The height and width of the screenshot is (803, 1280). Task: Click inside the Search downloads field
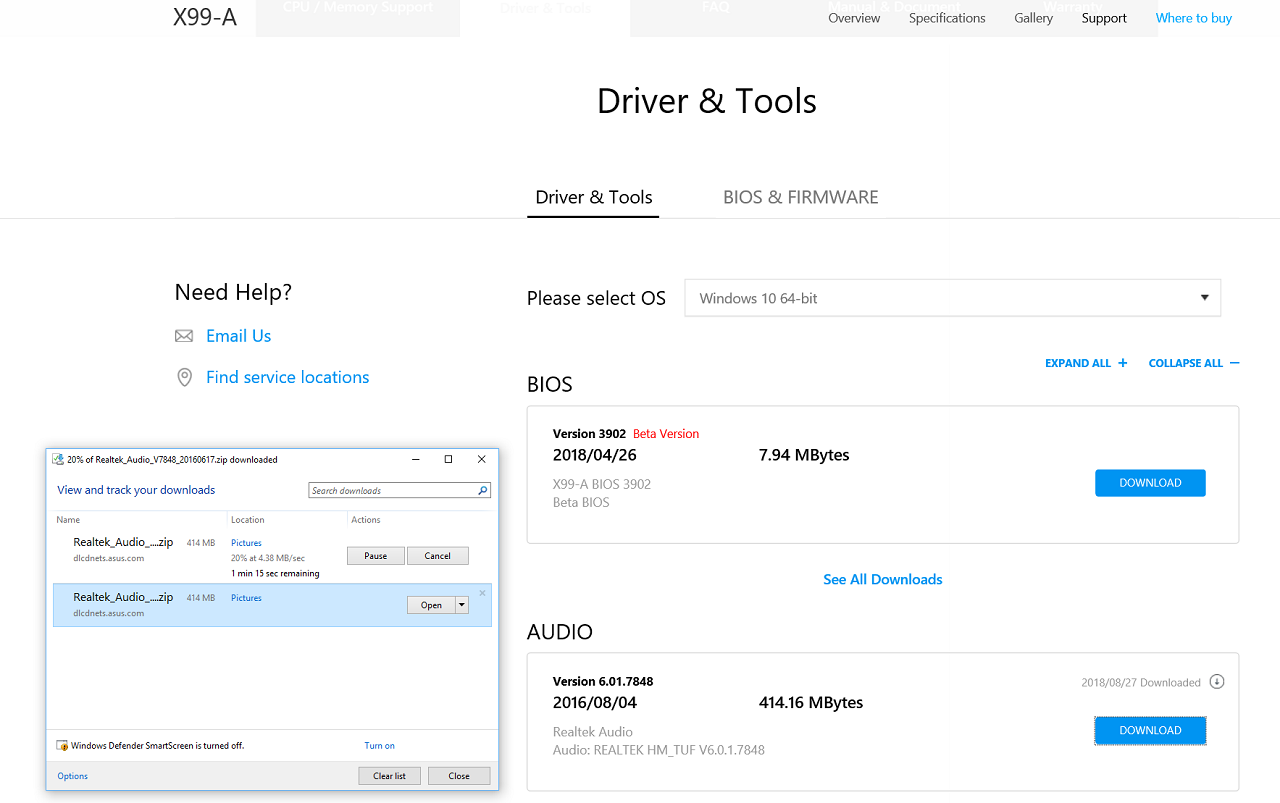coord(390,491)
